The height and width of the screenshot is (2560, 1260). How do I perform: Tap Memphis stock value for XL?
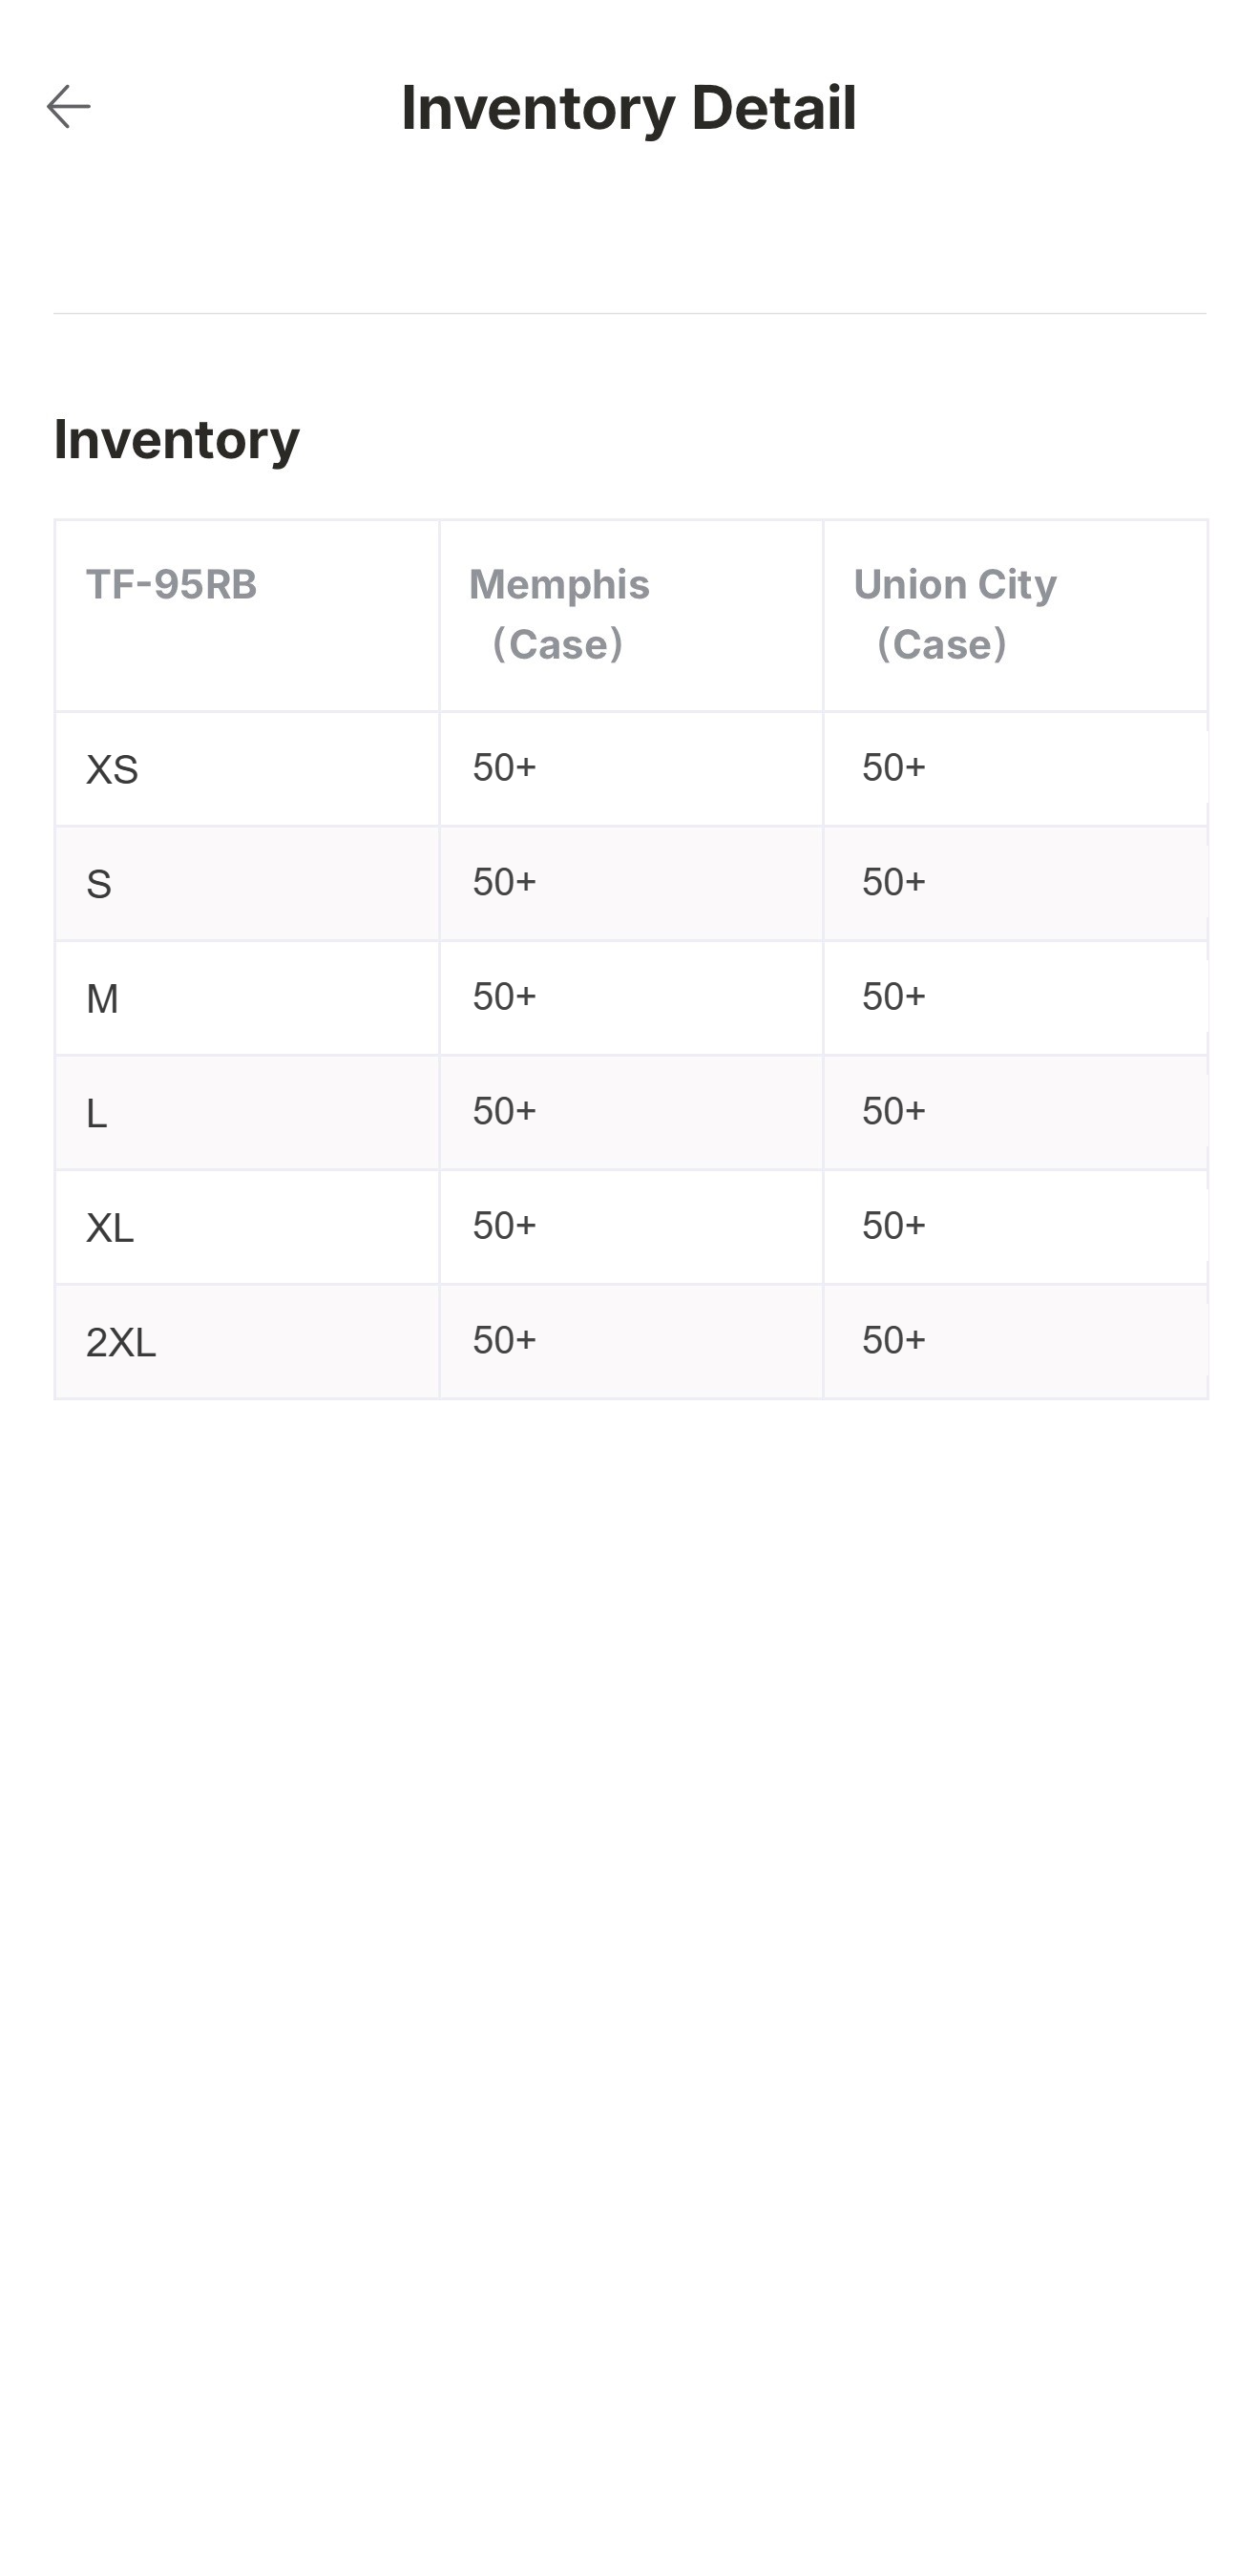pos(504,1225)
